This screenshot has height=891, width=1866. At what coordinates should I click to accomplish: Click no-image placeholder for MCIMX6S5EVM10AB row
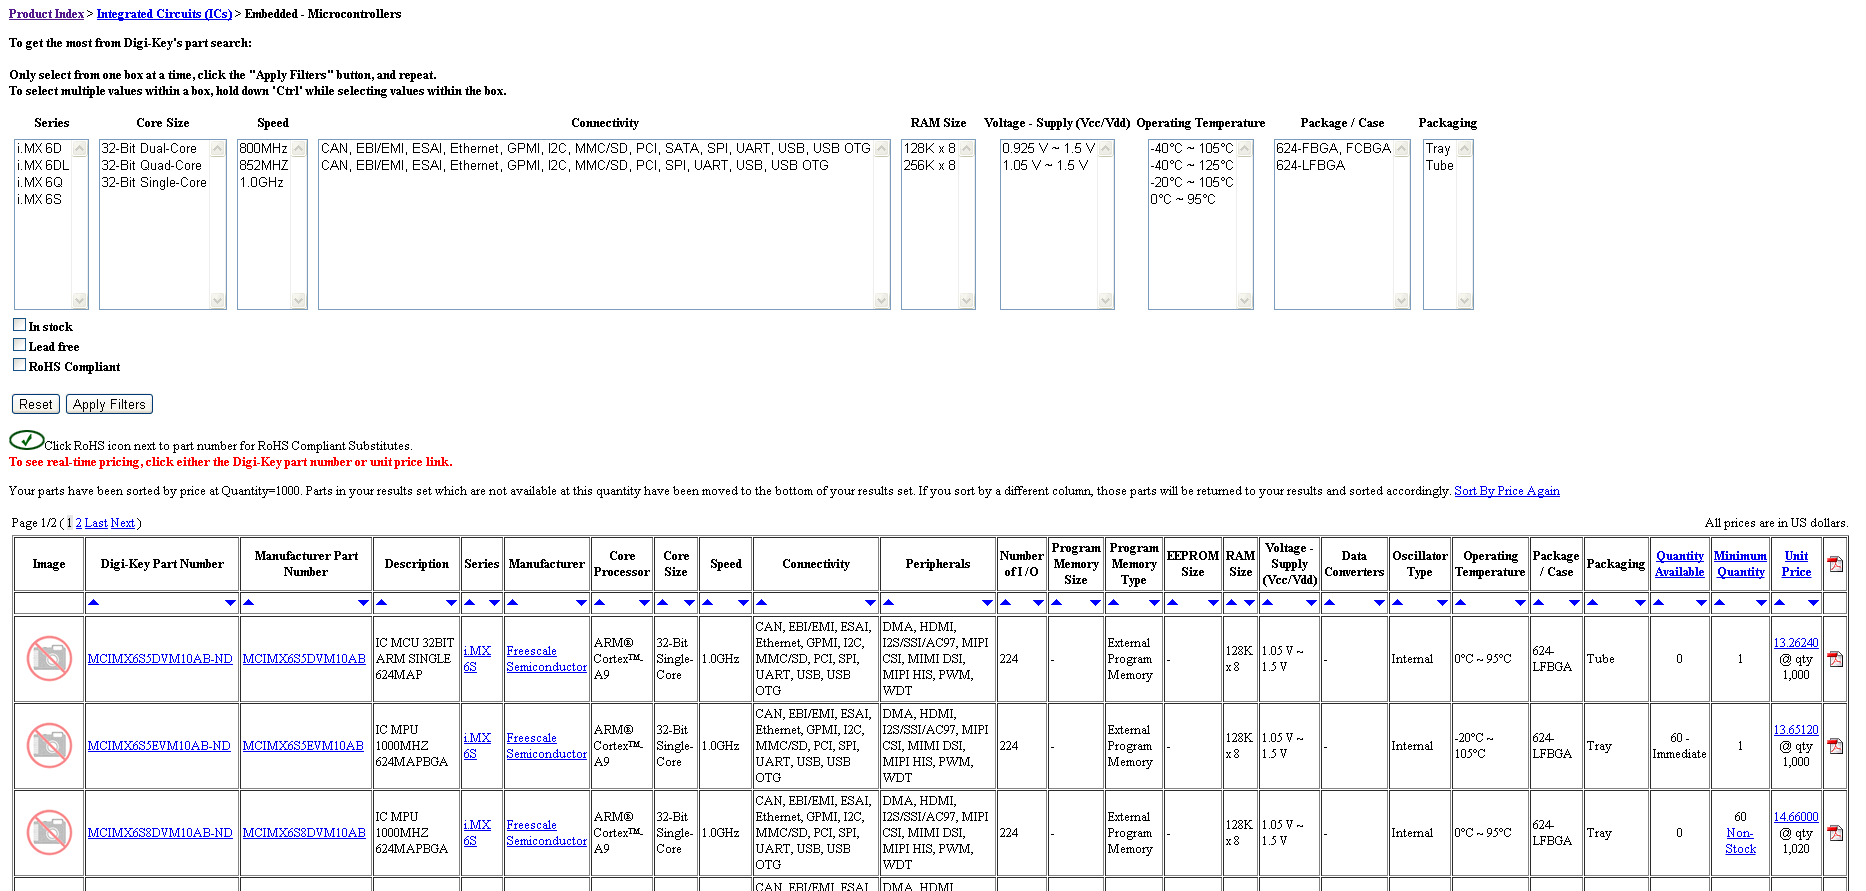(49, 746)
